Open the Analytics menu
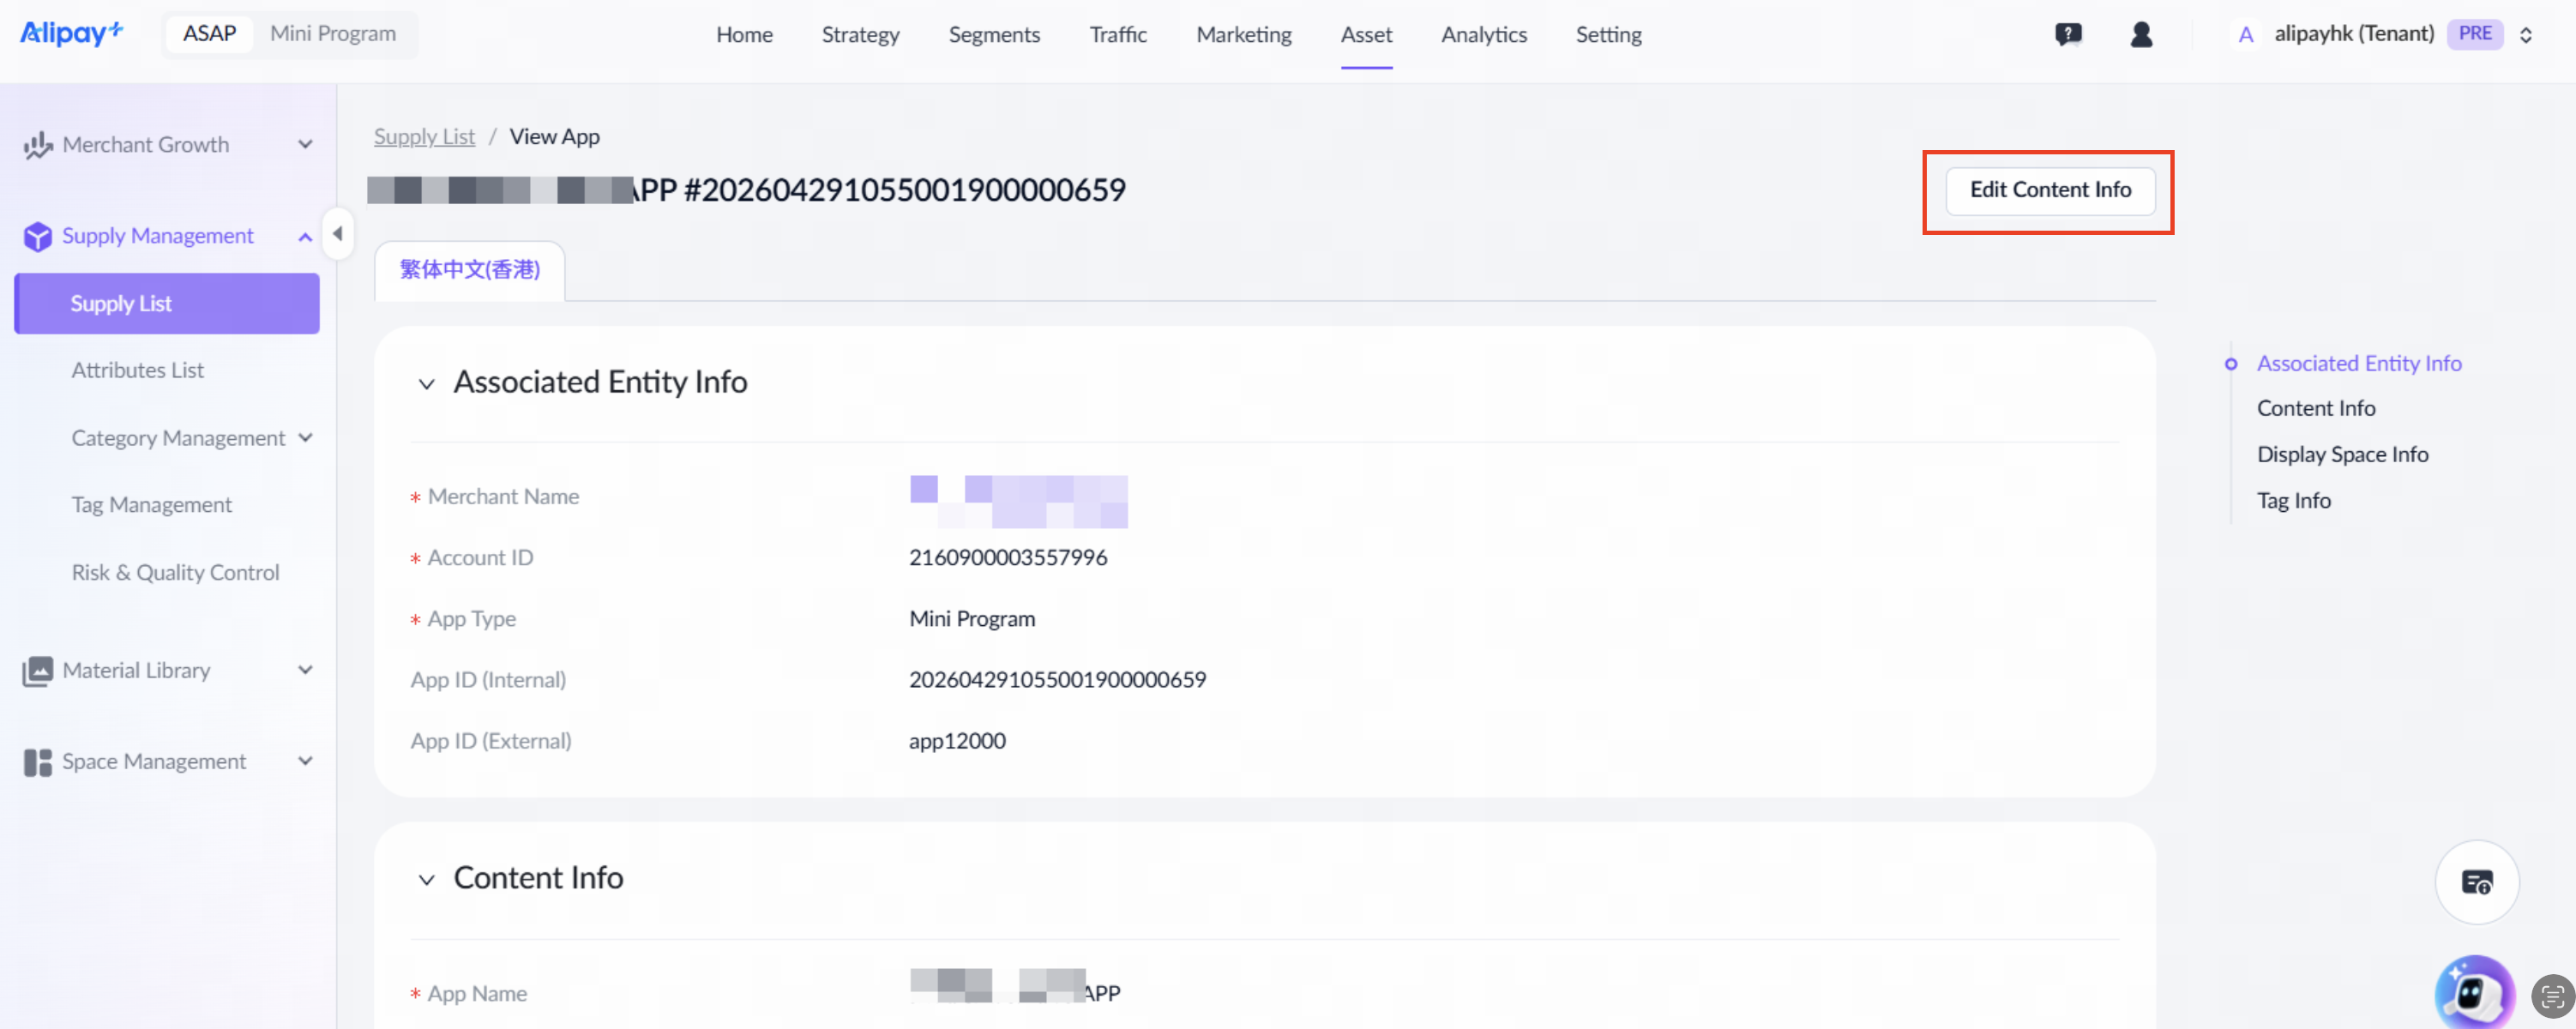The height and width of the screenshot is (1029, 2576). click(x=1484, y=35)
